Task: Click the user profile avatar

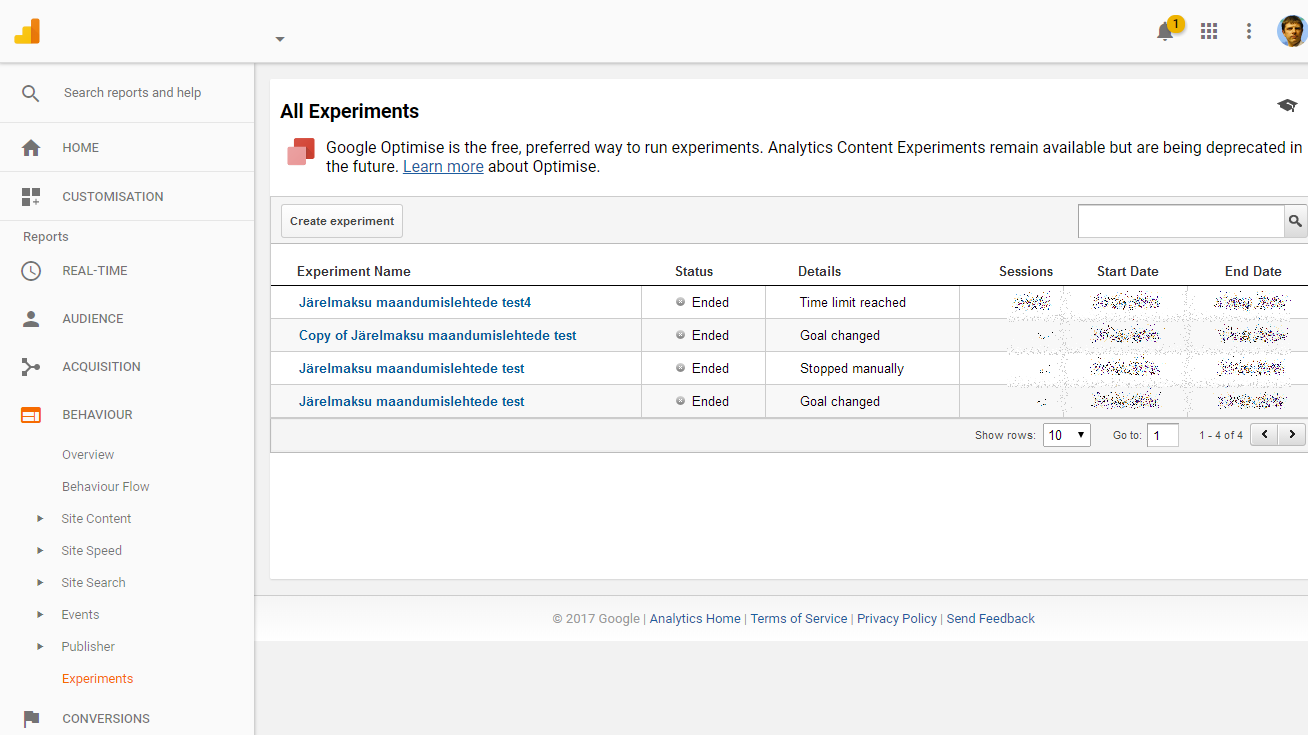Action: click(x=1291, y=31)
